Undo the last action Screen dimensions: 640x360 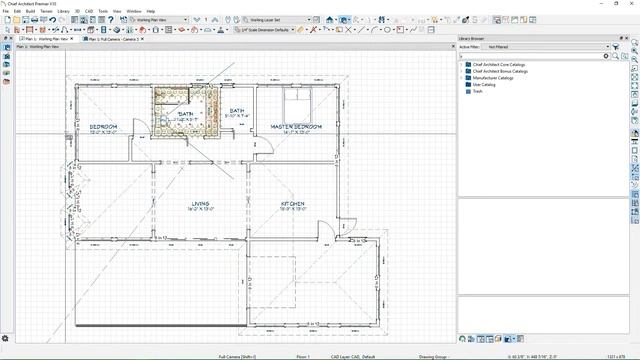coord(53,20)
